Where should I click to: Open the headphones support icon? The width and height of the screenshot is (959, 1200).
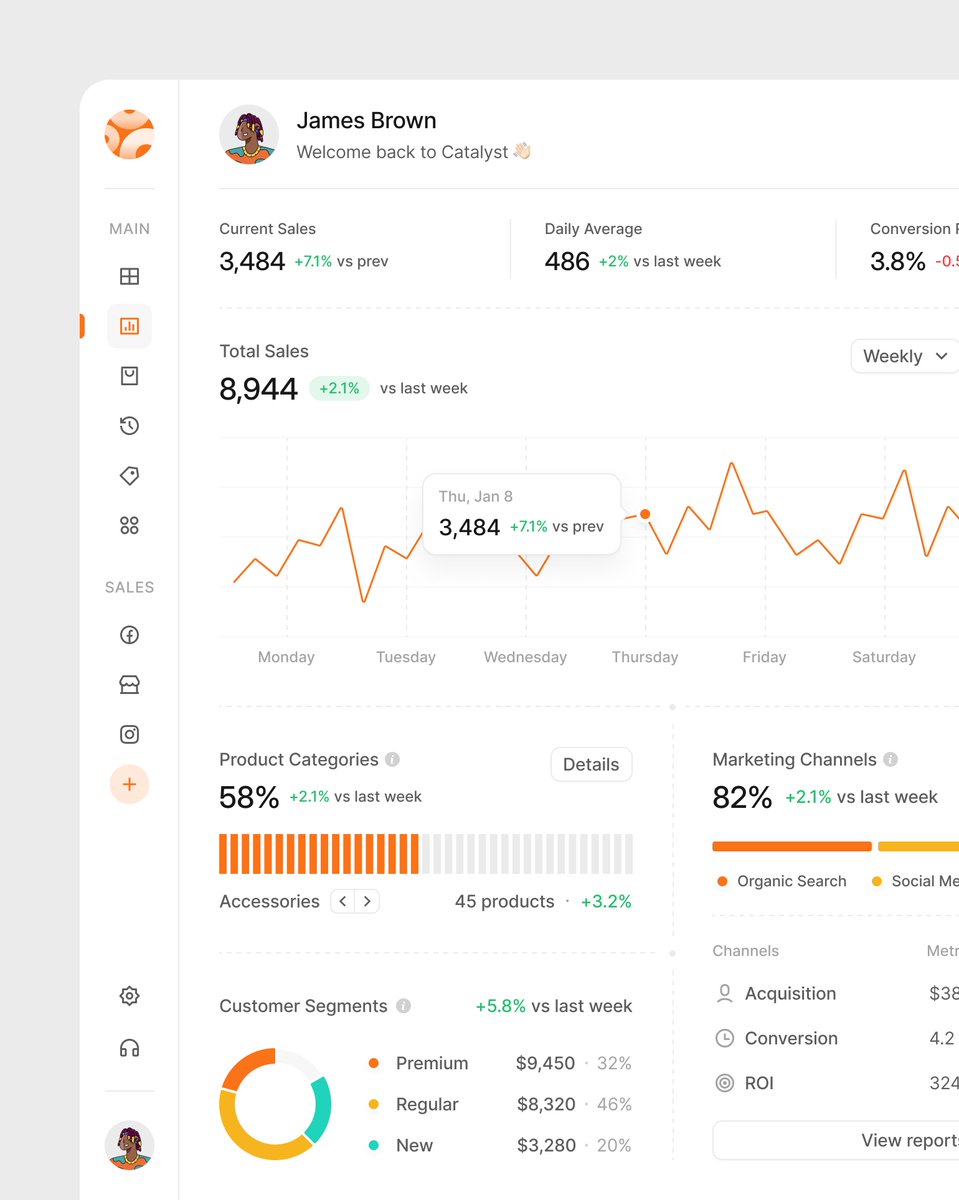coord(129,1048)
